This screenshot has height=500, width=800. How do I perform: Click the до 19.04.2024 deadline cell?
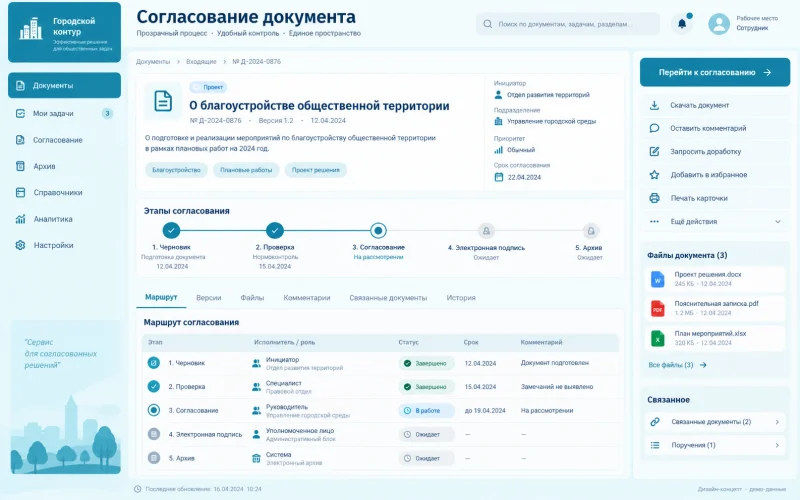[x=485, y=411]
